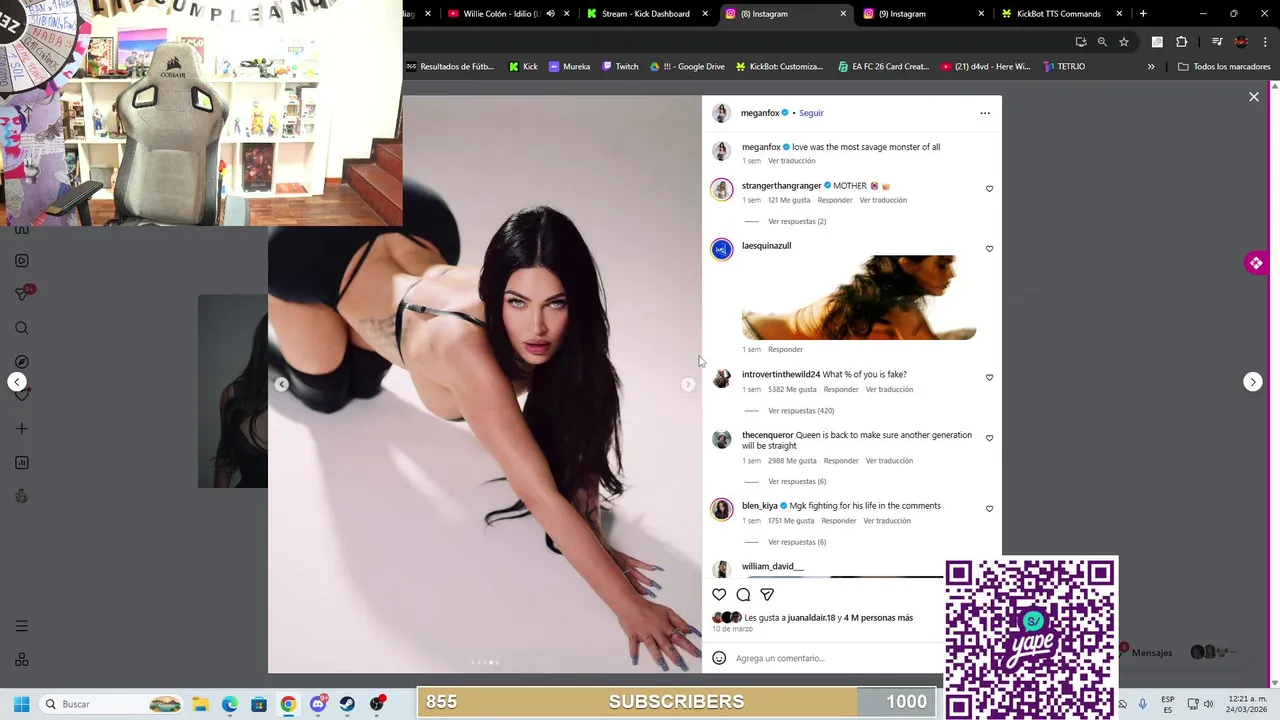Open the three-dots post options menu
The width and height of the screenshot is (1280, 720).
click(985, 113)
